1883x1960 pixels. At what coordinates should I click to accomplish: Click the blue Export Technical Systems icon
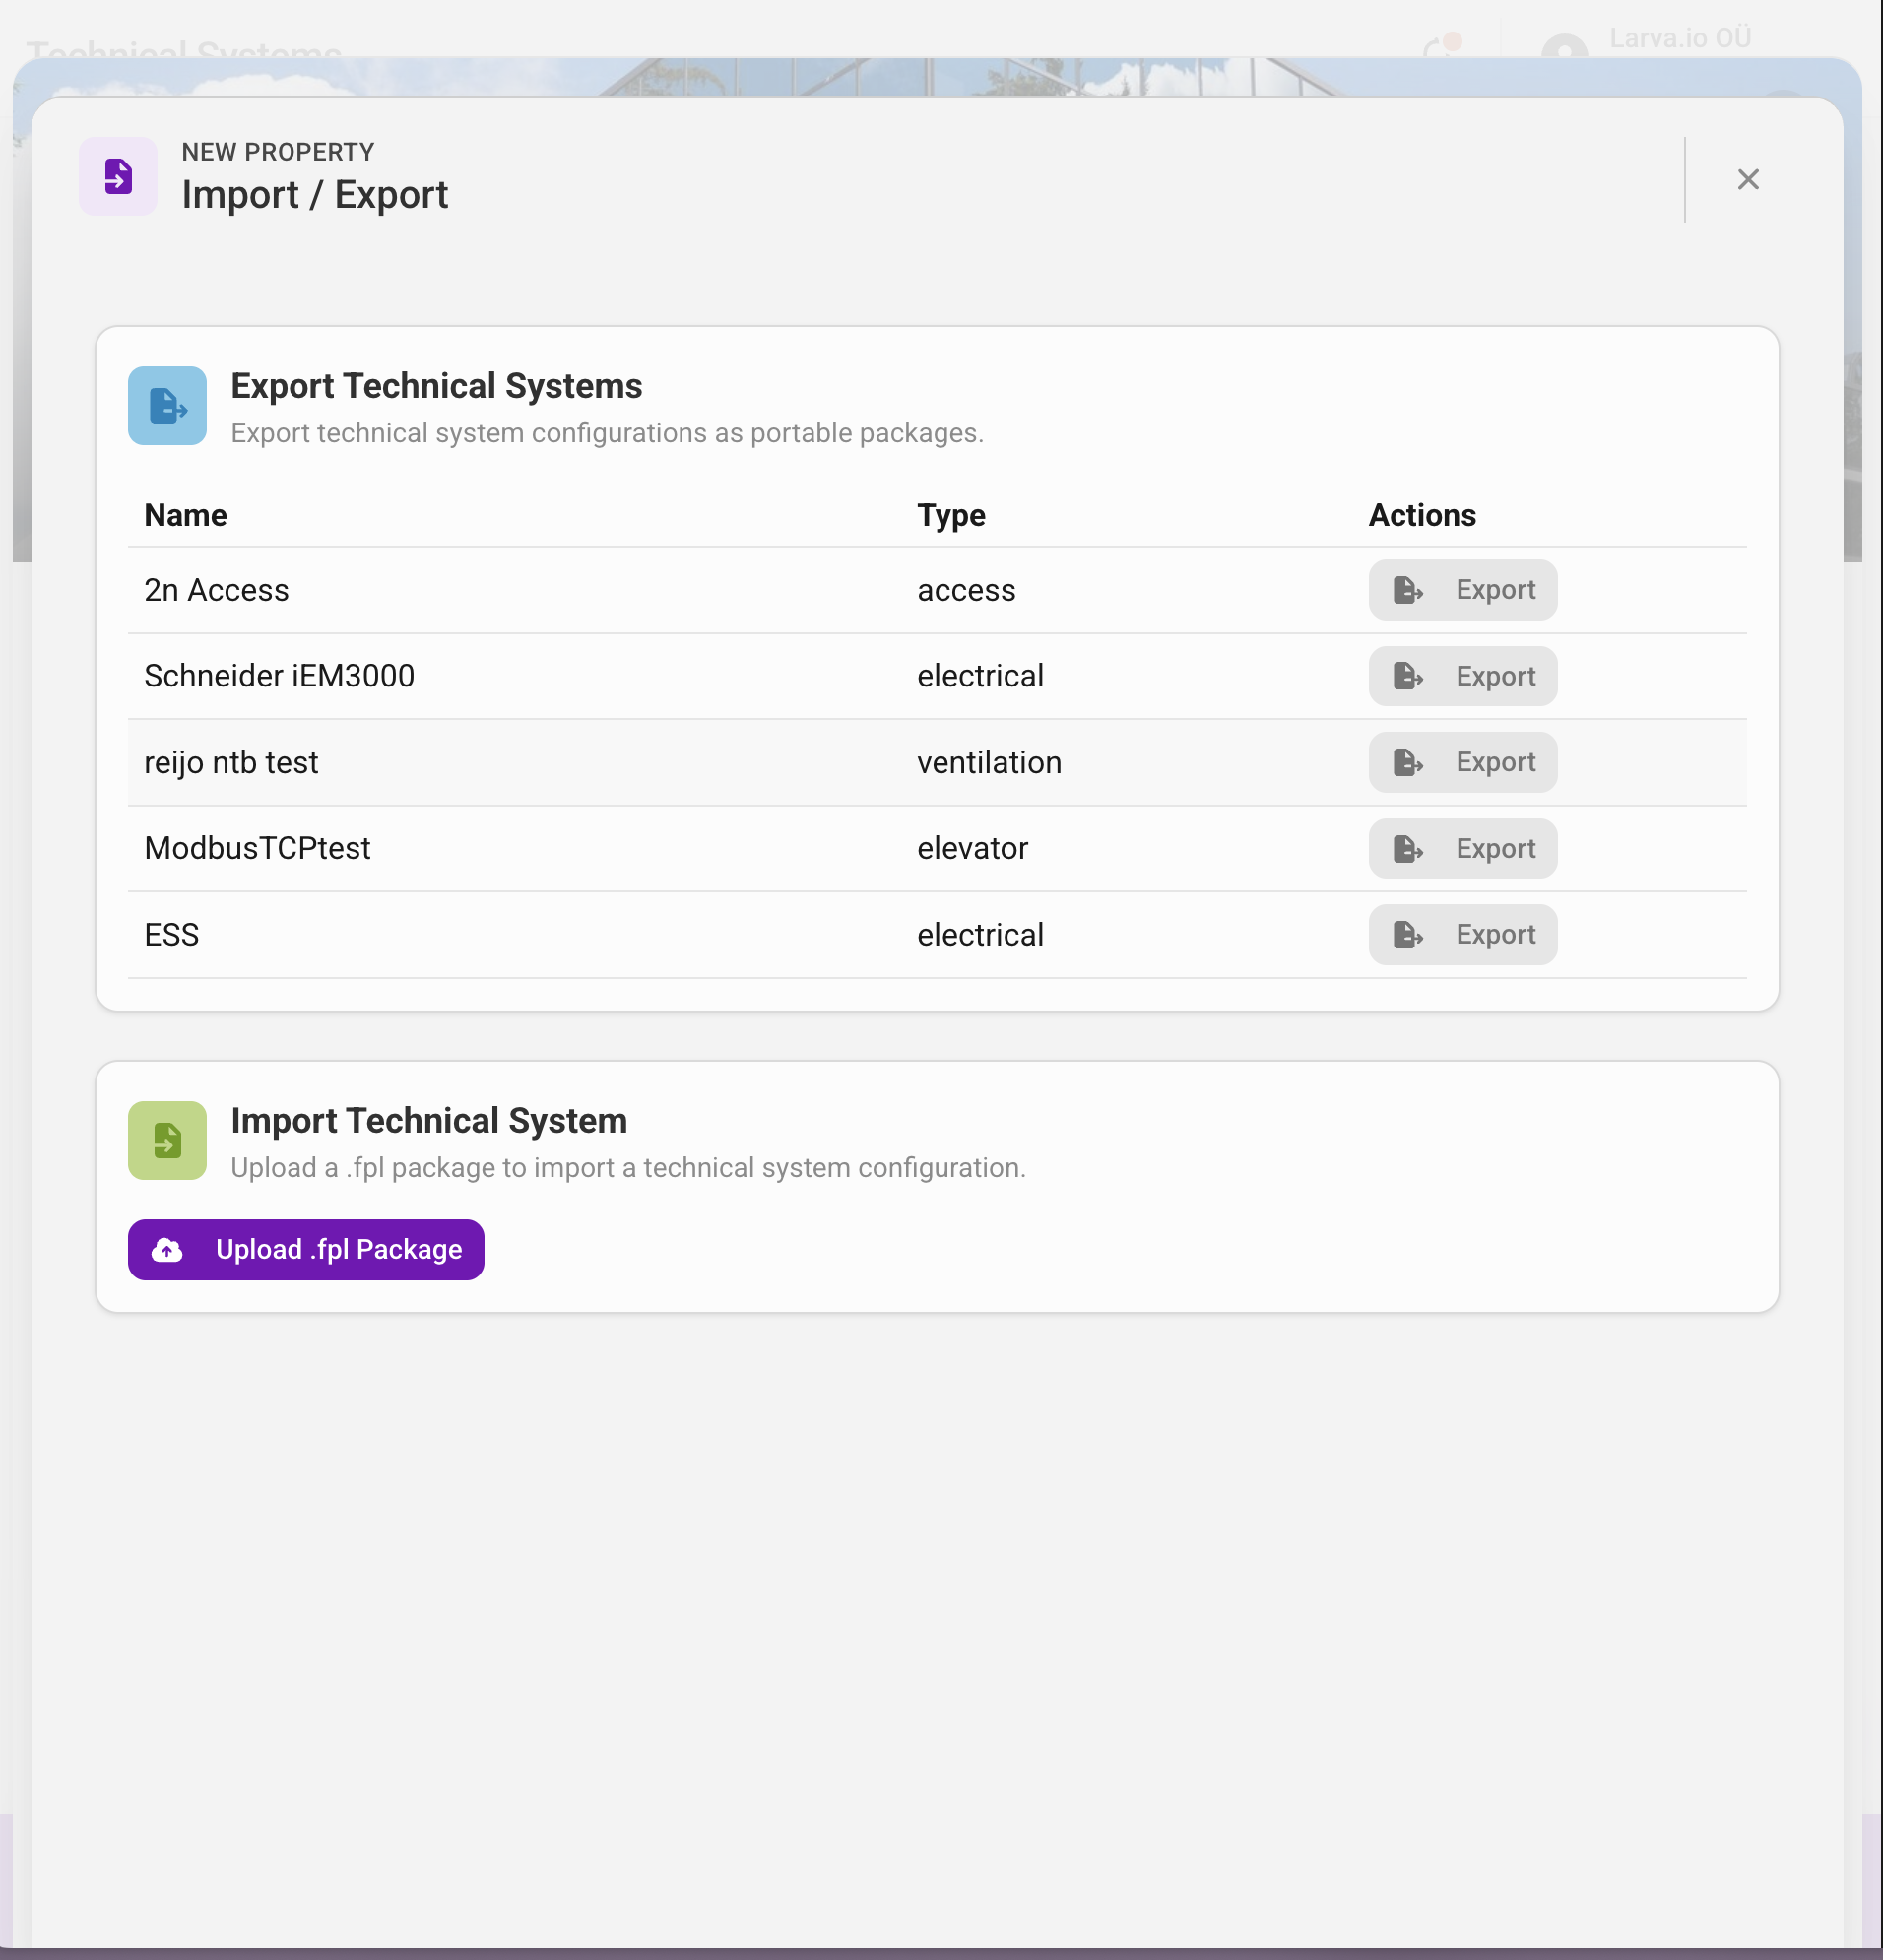coord(166,406)
